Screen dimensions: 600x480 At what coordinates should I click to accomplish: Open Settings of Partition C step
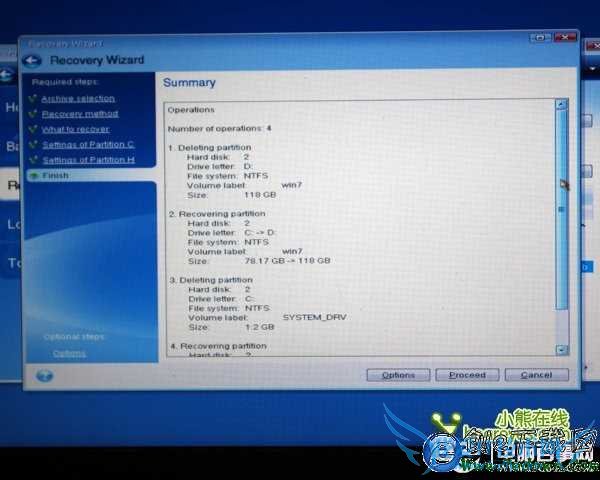[x=88, y=145]
